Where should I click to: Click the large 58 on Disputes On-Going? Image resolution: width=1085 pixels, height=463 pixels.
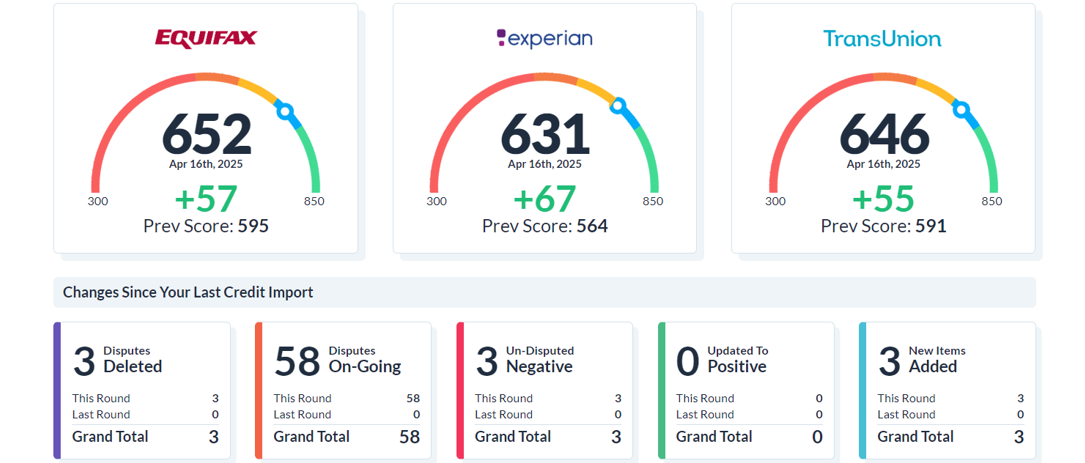pos(298,361)
